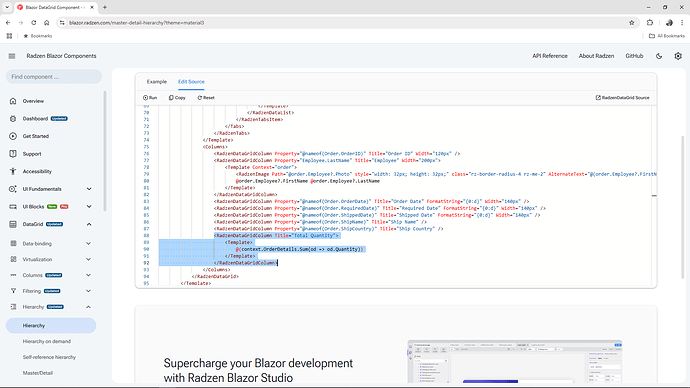Image resolution: width=690 pixels, height=388 pixels.
Task: Expand Filtering submenu chevron
Action: (x=88, y=291)
